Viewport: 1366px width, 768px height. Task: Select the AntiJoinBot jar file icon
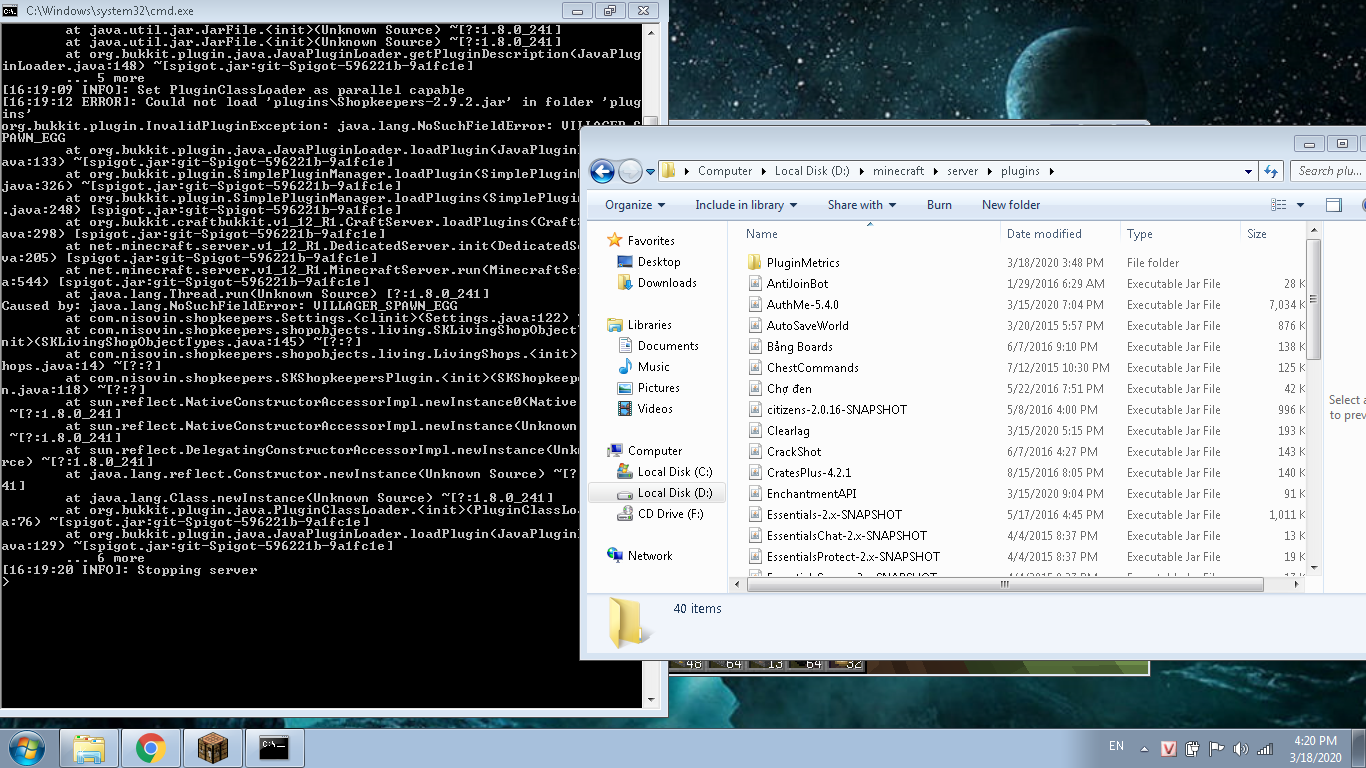pyautogui.click(x=756, y=284)
